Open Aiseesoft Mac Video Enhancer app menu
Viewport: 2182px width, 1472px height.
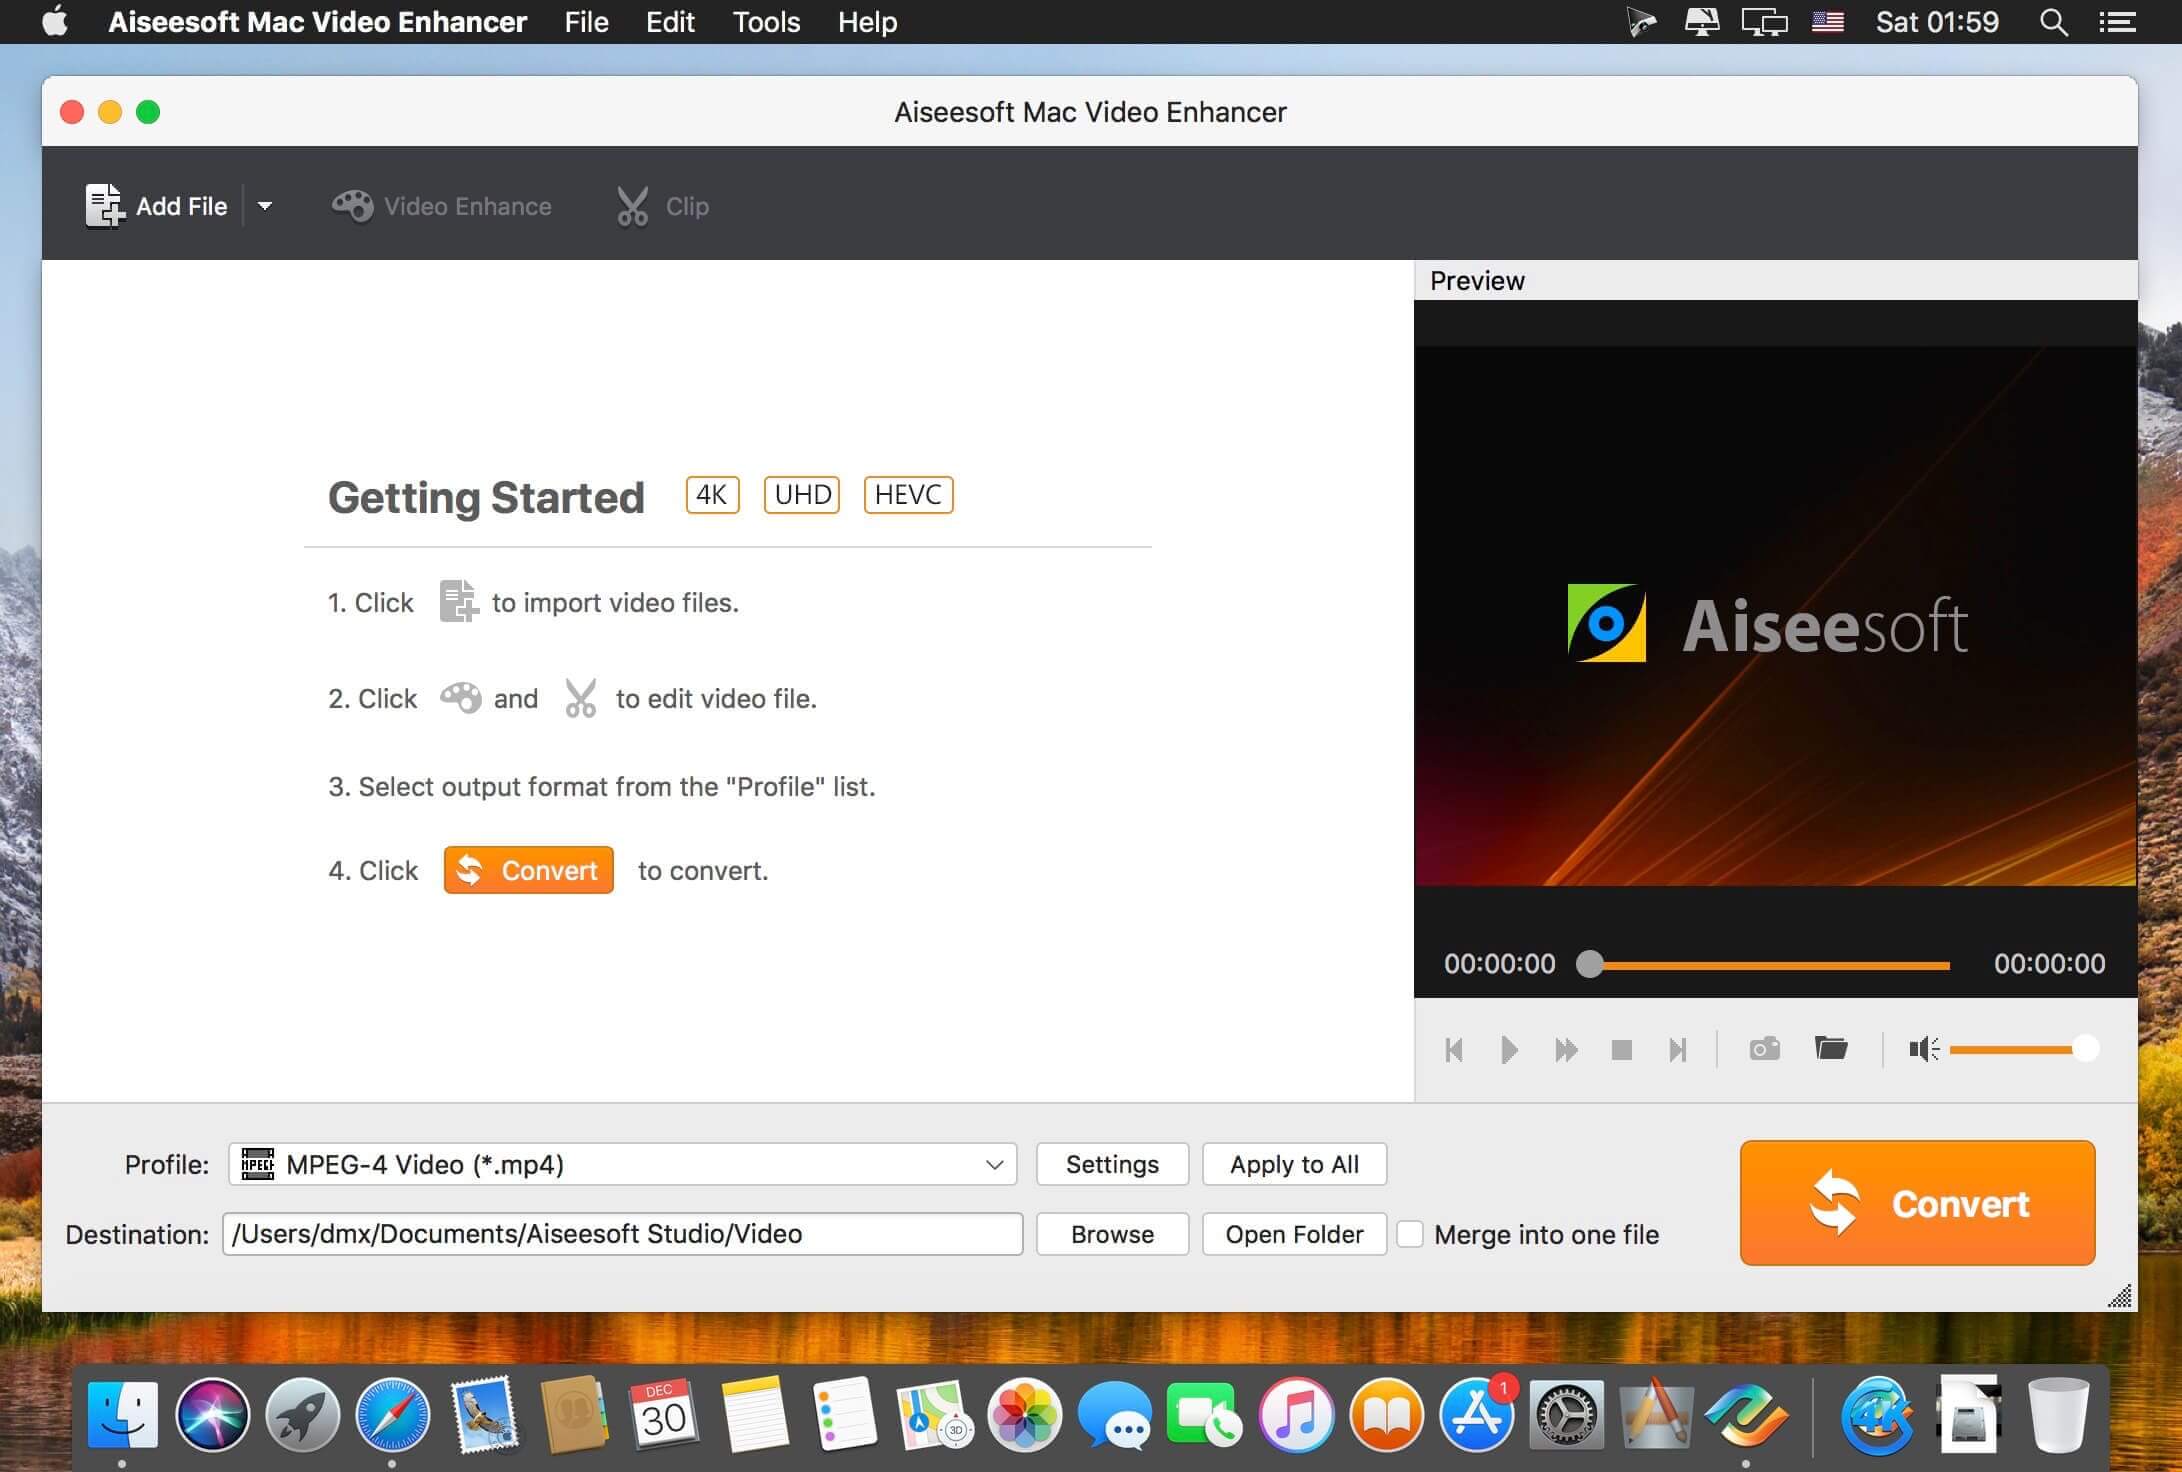[317, 22]
